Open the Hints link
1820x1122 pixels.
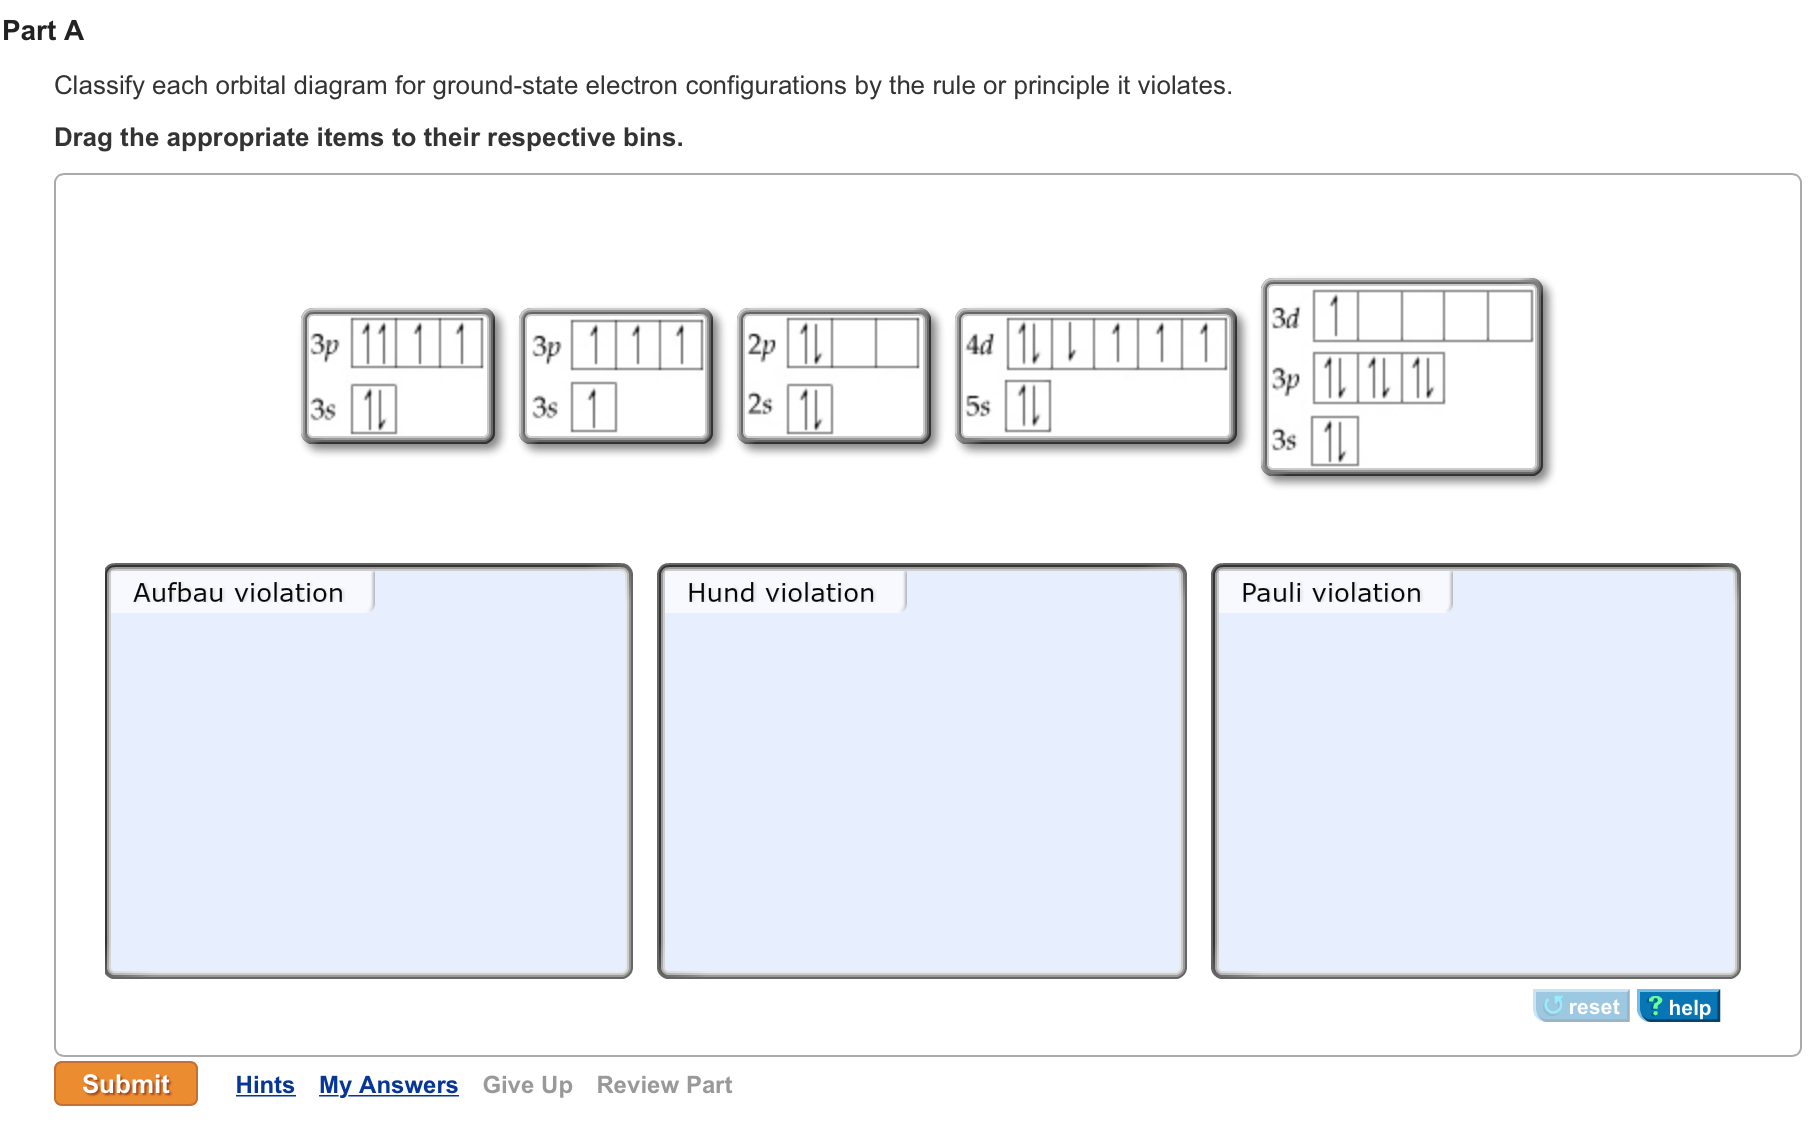[265, 1085]
